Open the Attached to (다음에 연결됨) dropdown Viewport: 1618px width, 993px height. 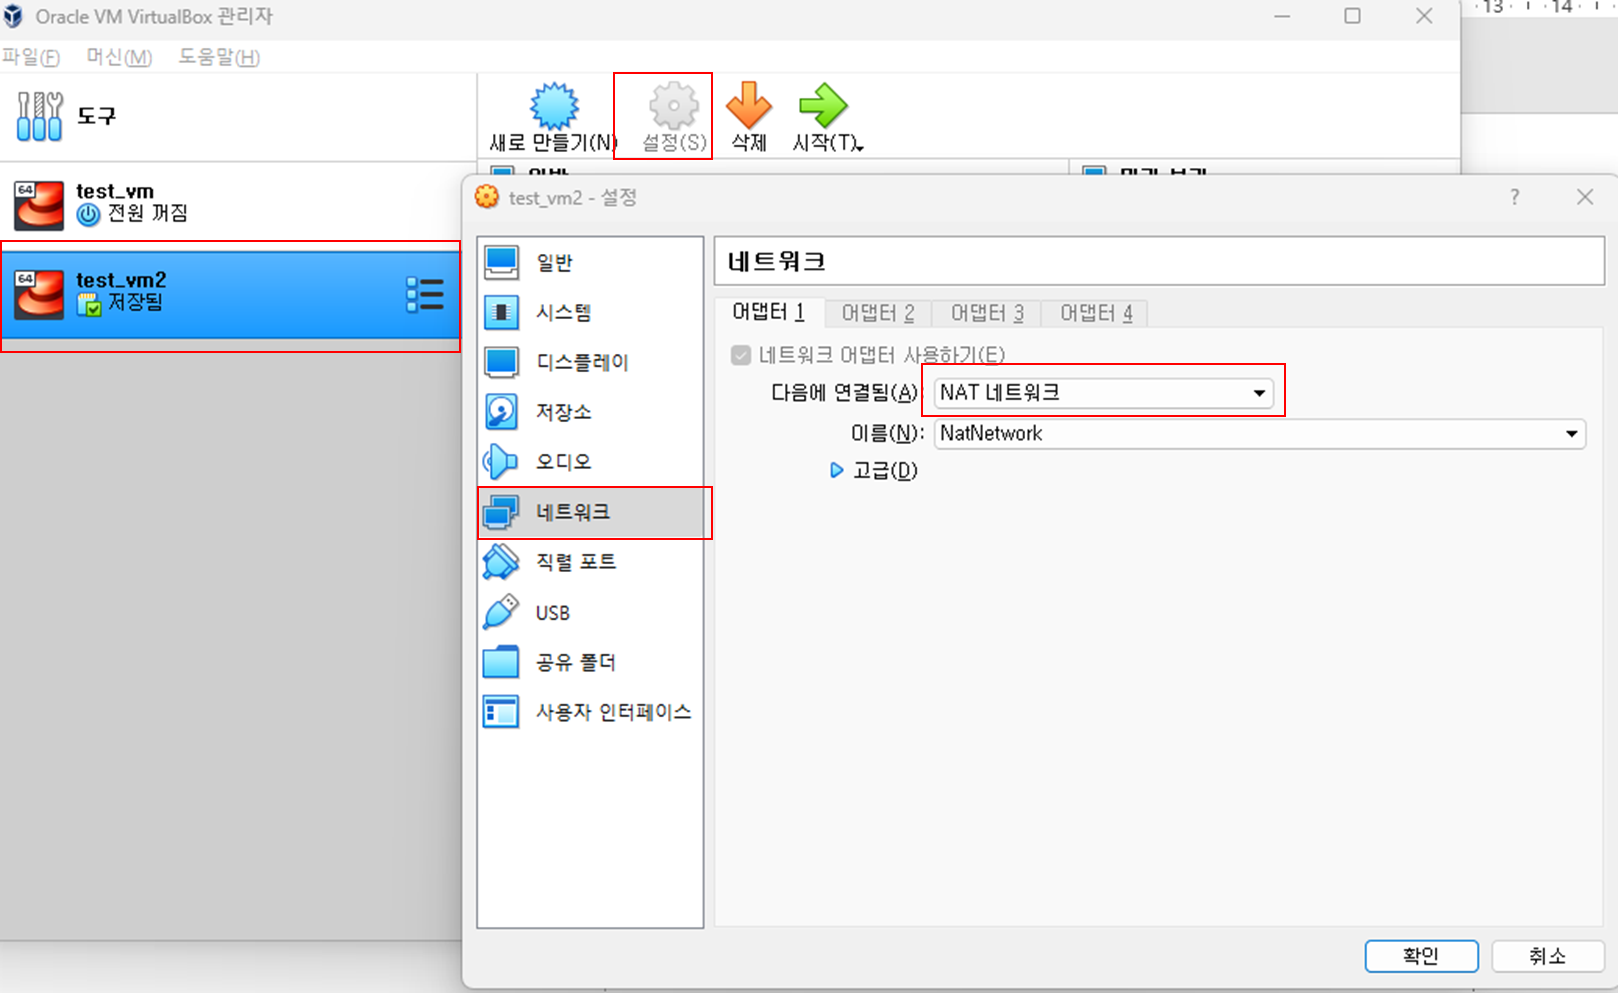pyautogui.click(x=1104, y=393)
